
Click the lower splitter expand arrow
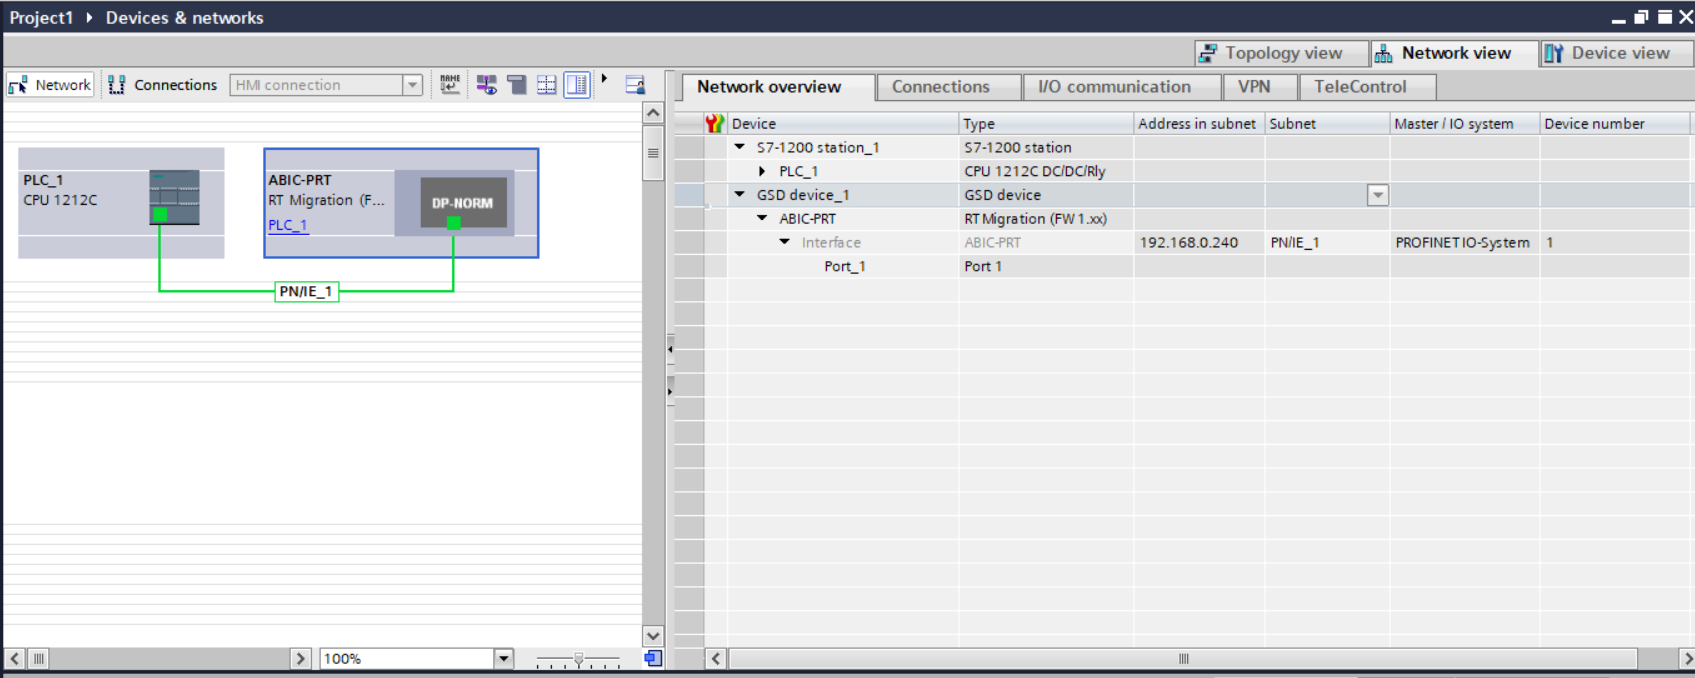click(670, 390)
